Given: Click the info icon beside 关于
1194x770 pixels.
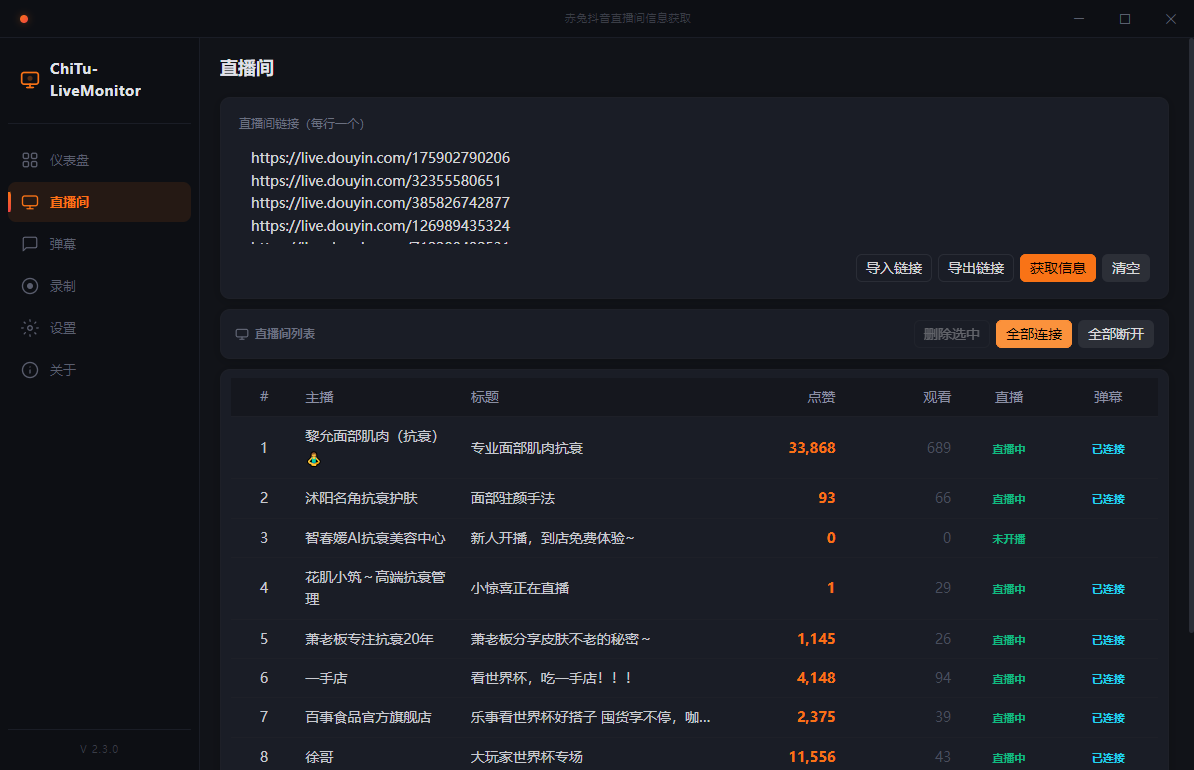Looking at the screenshot, I should click(30, 370).
